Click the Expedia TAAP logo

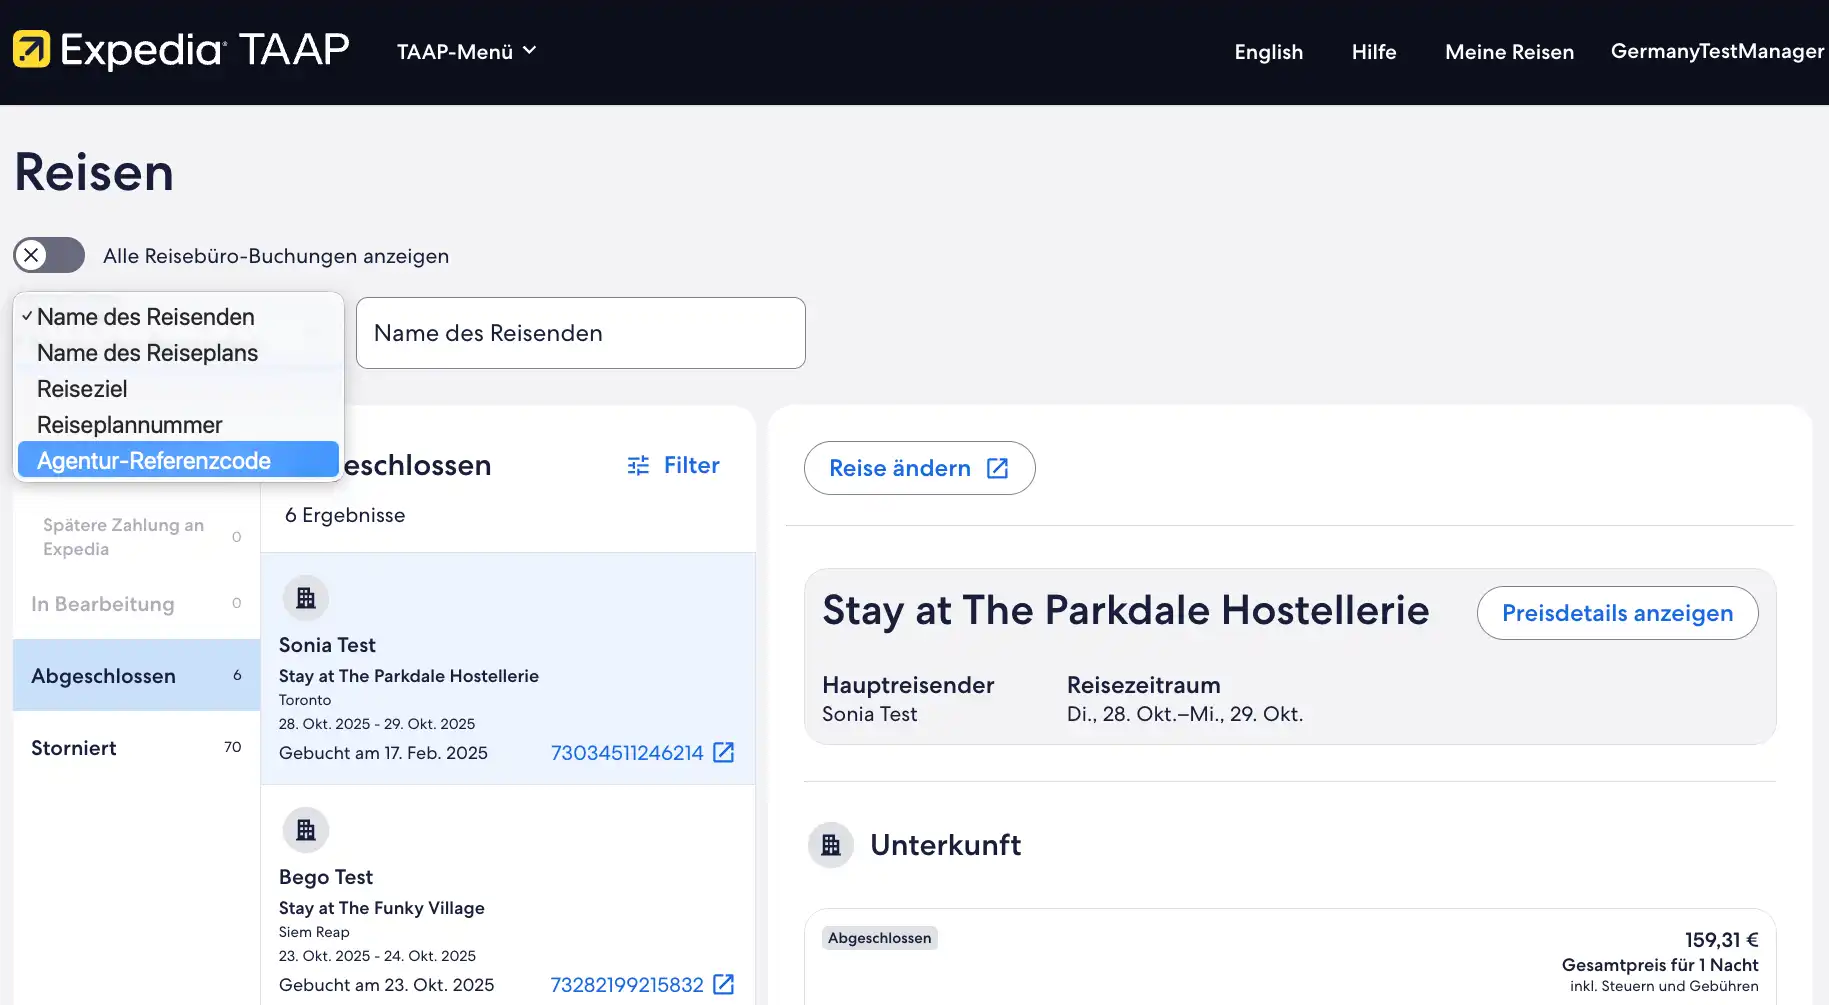tap(181, 50)
